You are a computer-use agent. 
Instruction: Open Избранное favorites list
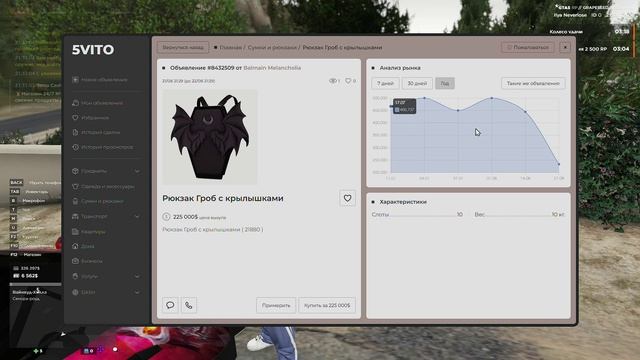click(x=91, y=118)
